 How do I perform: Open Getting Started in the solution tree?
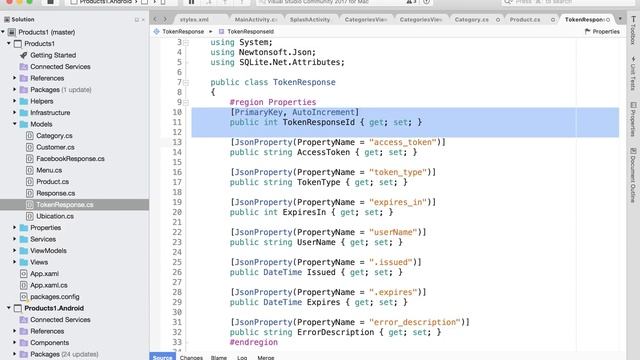[53, 55]
